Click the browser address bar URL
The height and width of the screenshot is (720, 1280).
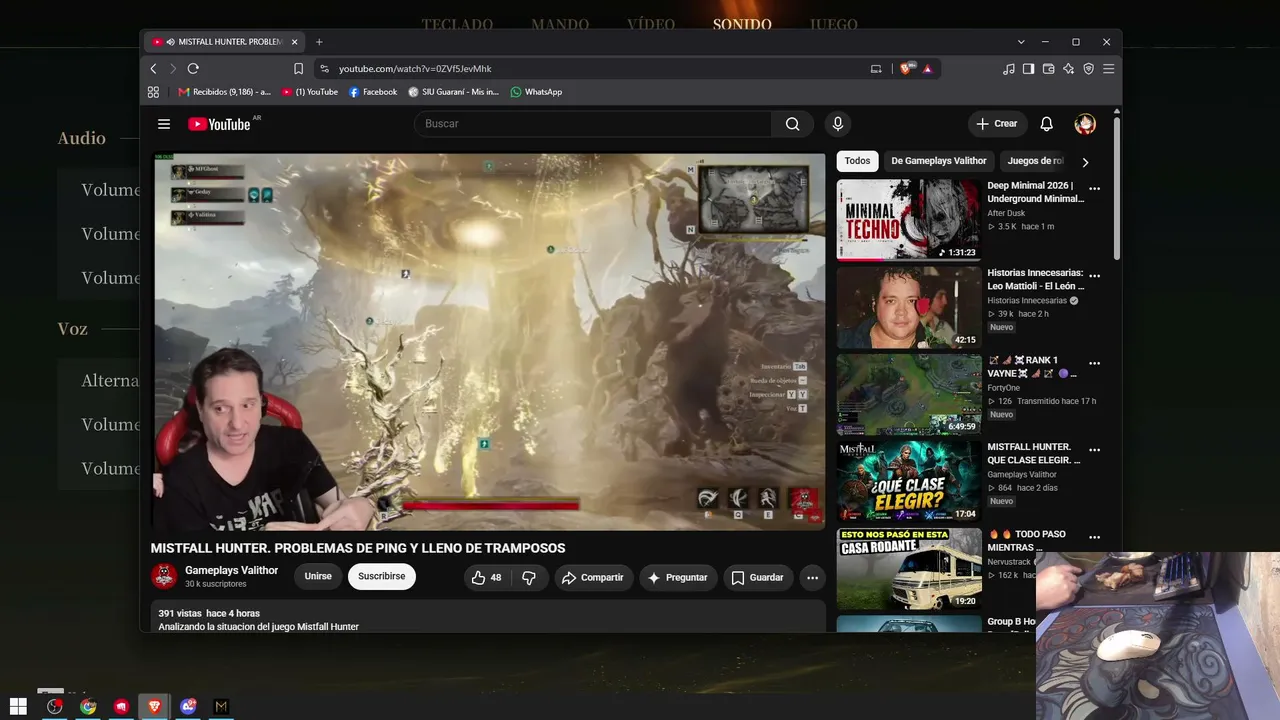coord(415,69)
